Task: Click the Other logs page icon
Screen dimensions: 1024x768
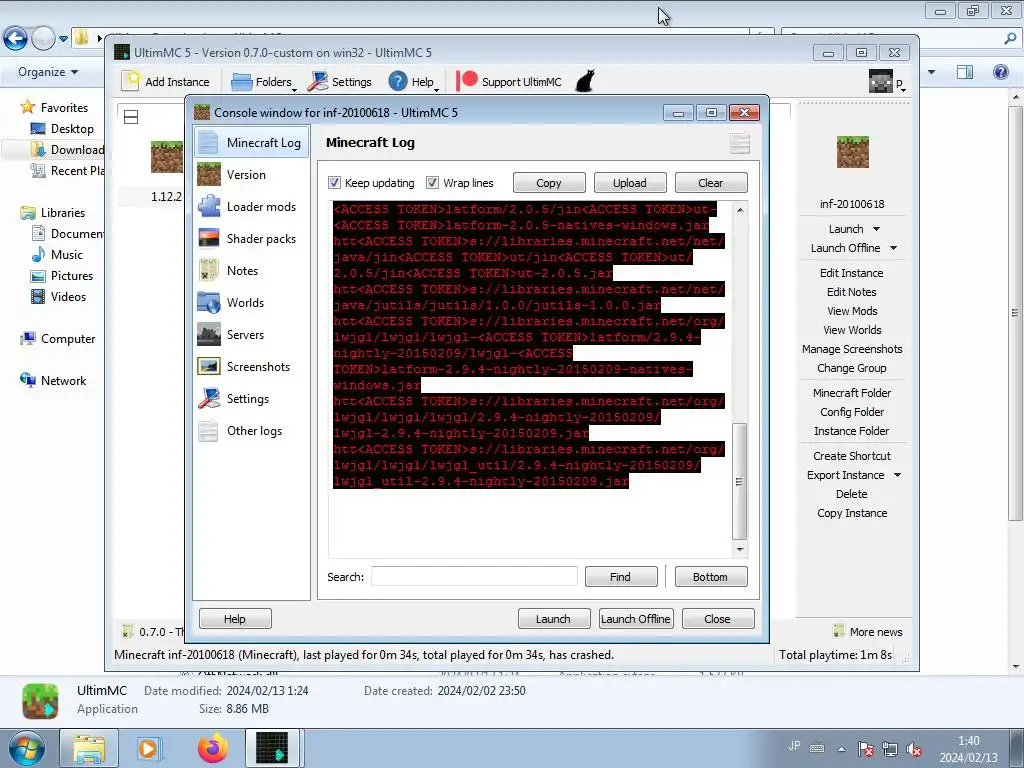Action: click(x=209, y=430)
